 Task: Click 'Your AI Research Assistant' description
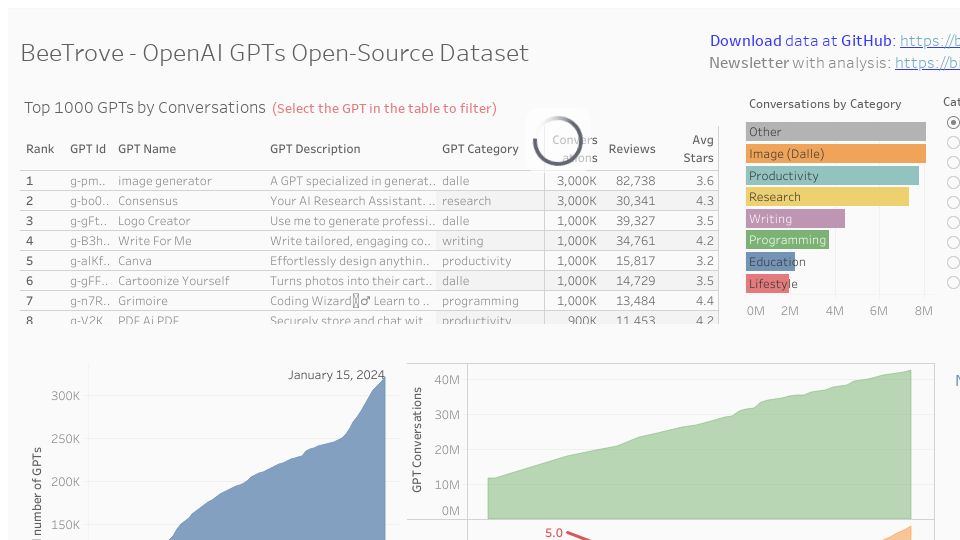352,201
